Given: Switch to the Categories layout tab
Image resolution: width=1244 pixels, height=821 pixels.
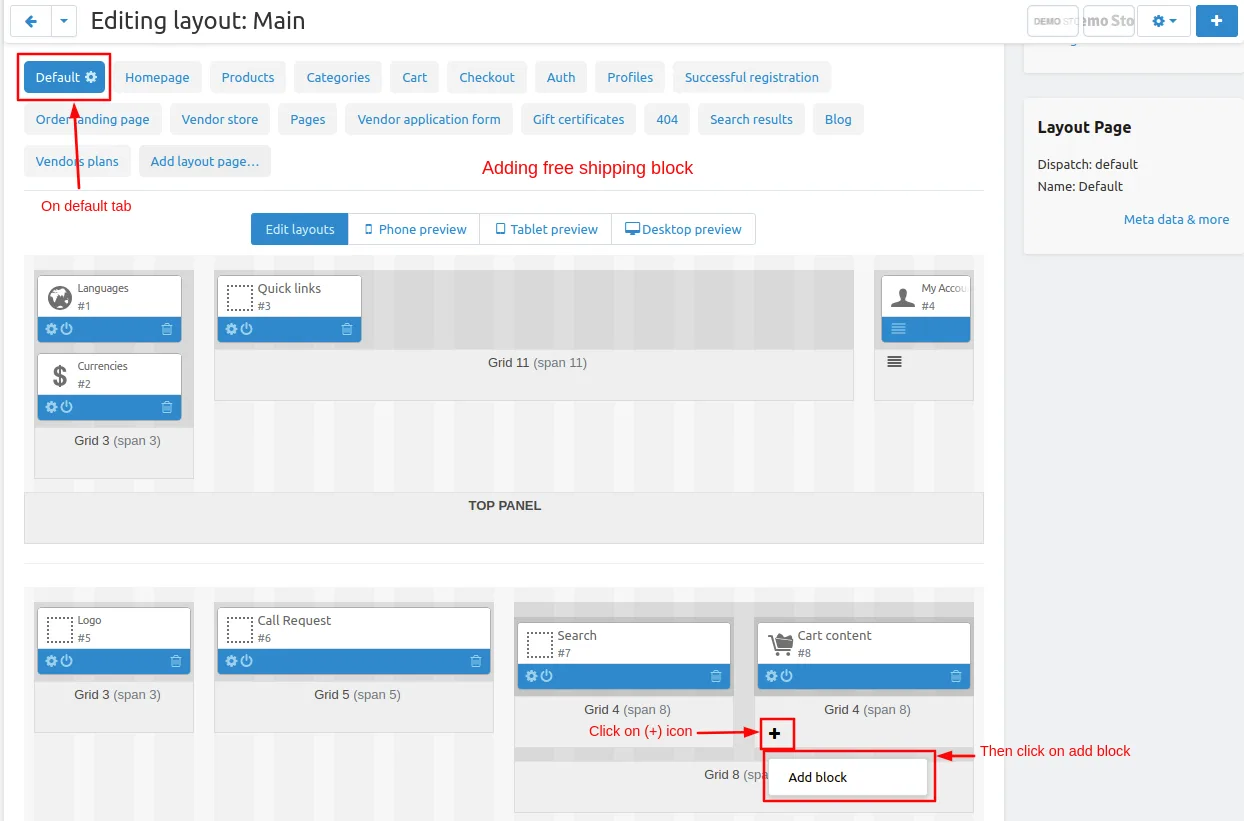Looking at the screenshot, I should pos(338,77).
